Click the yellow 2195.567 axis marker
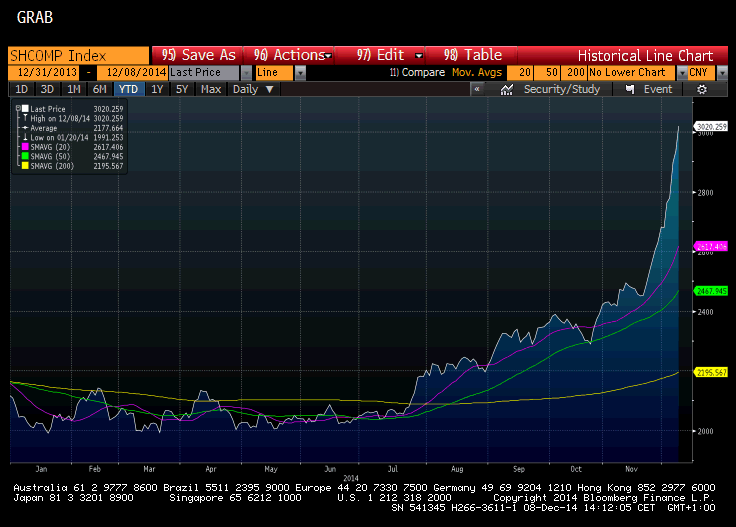This screenshot has width=736, height=527. coord(711,372)
